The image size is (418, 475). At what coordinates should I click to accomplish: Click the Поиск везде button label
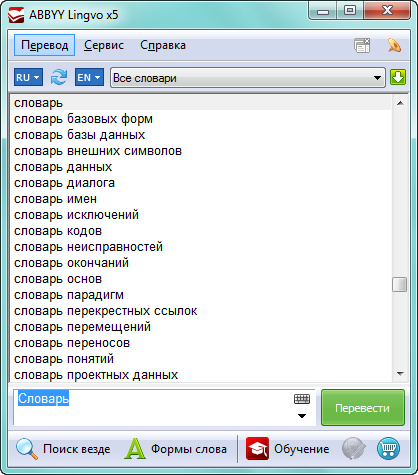[x=77, y=449]
